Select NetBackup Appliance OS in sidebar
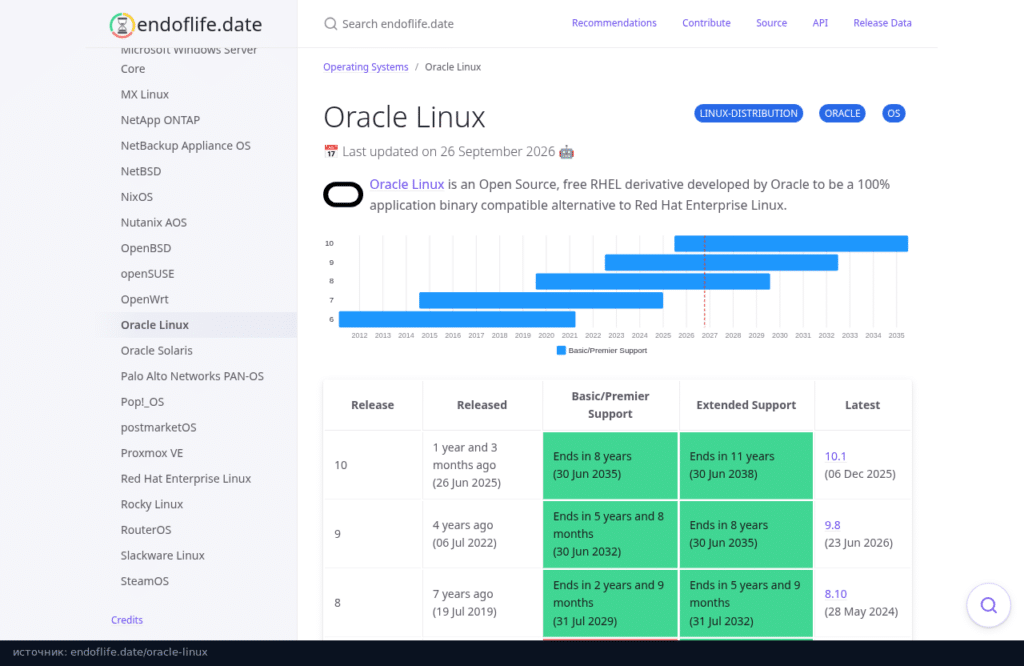 185,146
